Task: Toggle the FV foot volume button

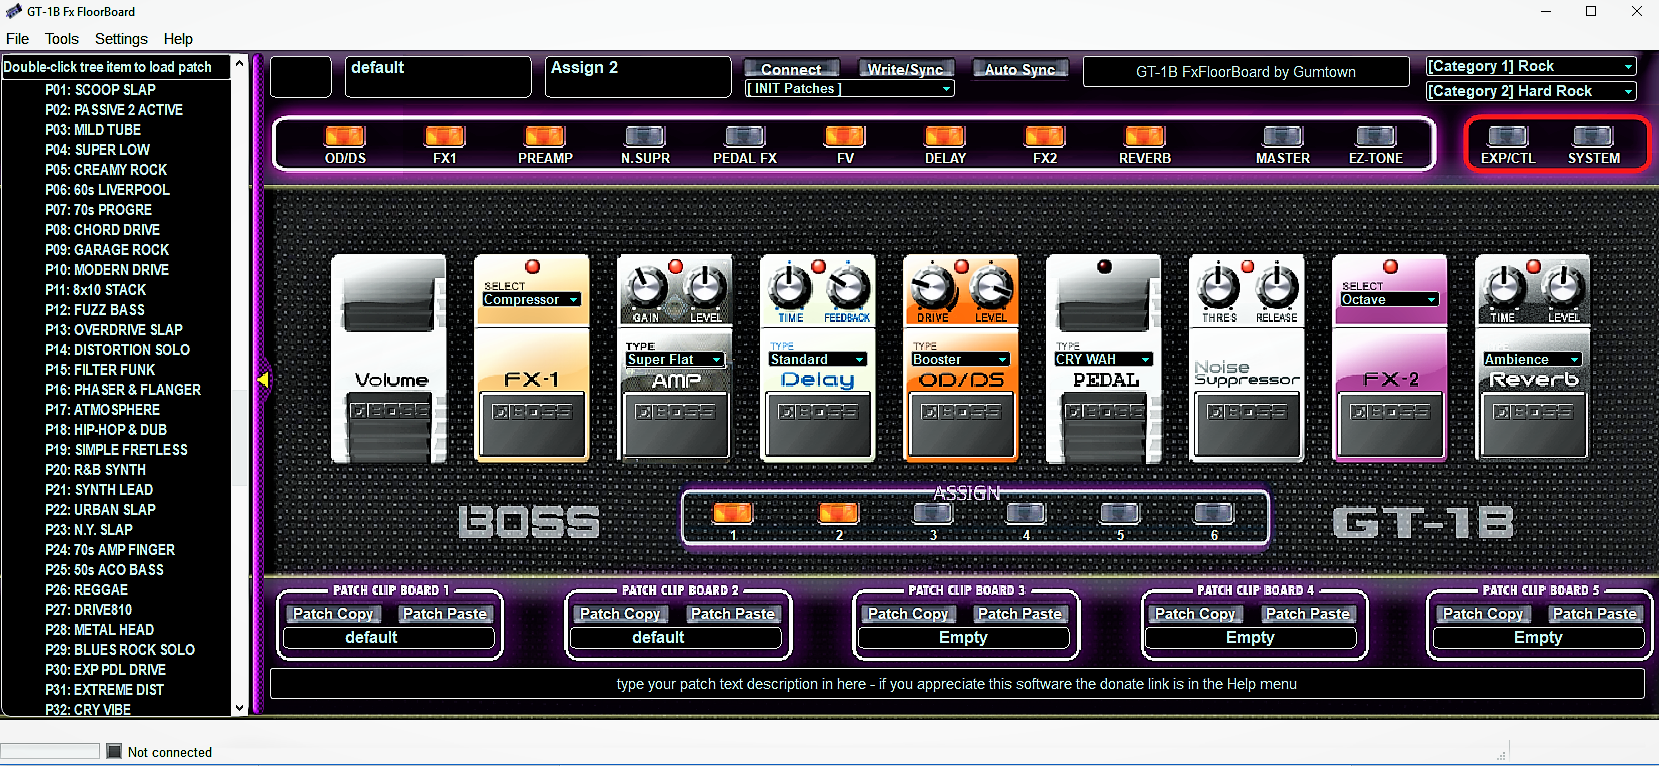Action: 845,136
